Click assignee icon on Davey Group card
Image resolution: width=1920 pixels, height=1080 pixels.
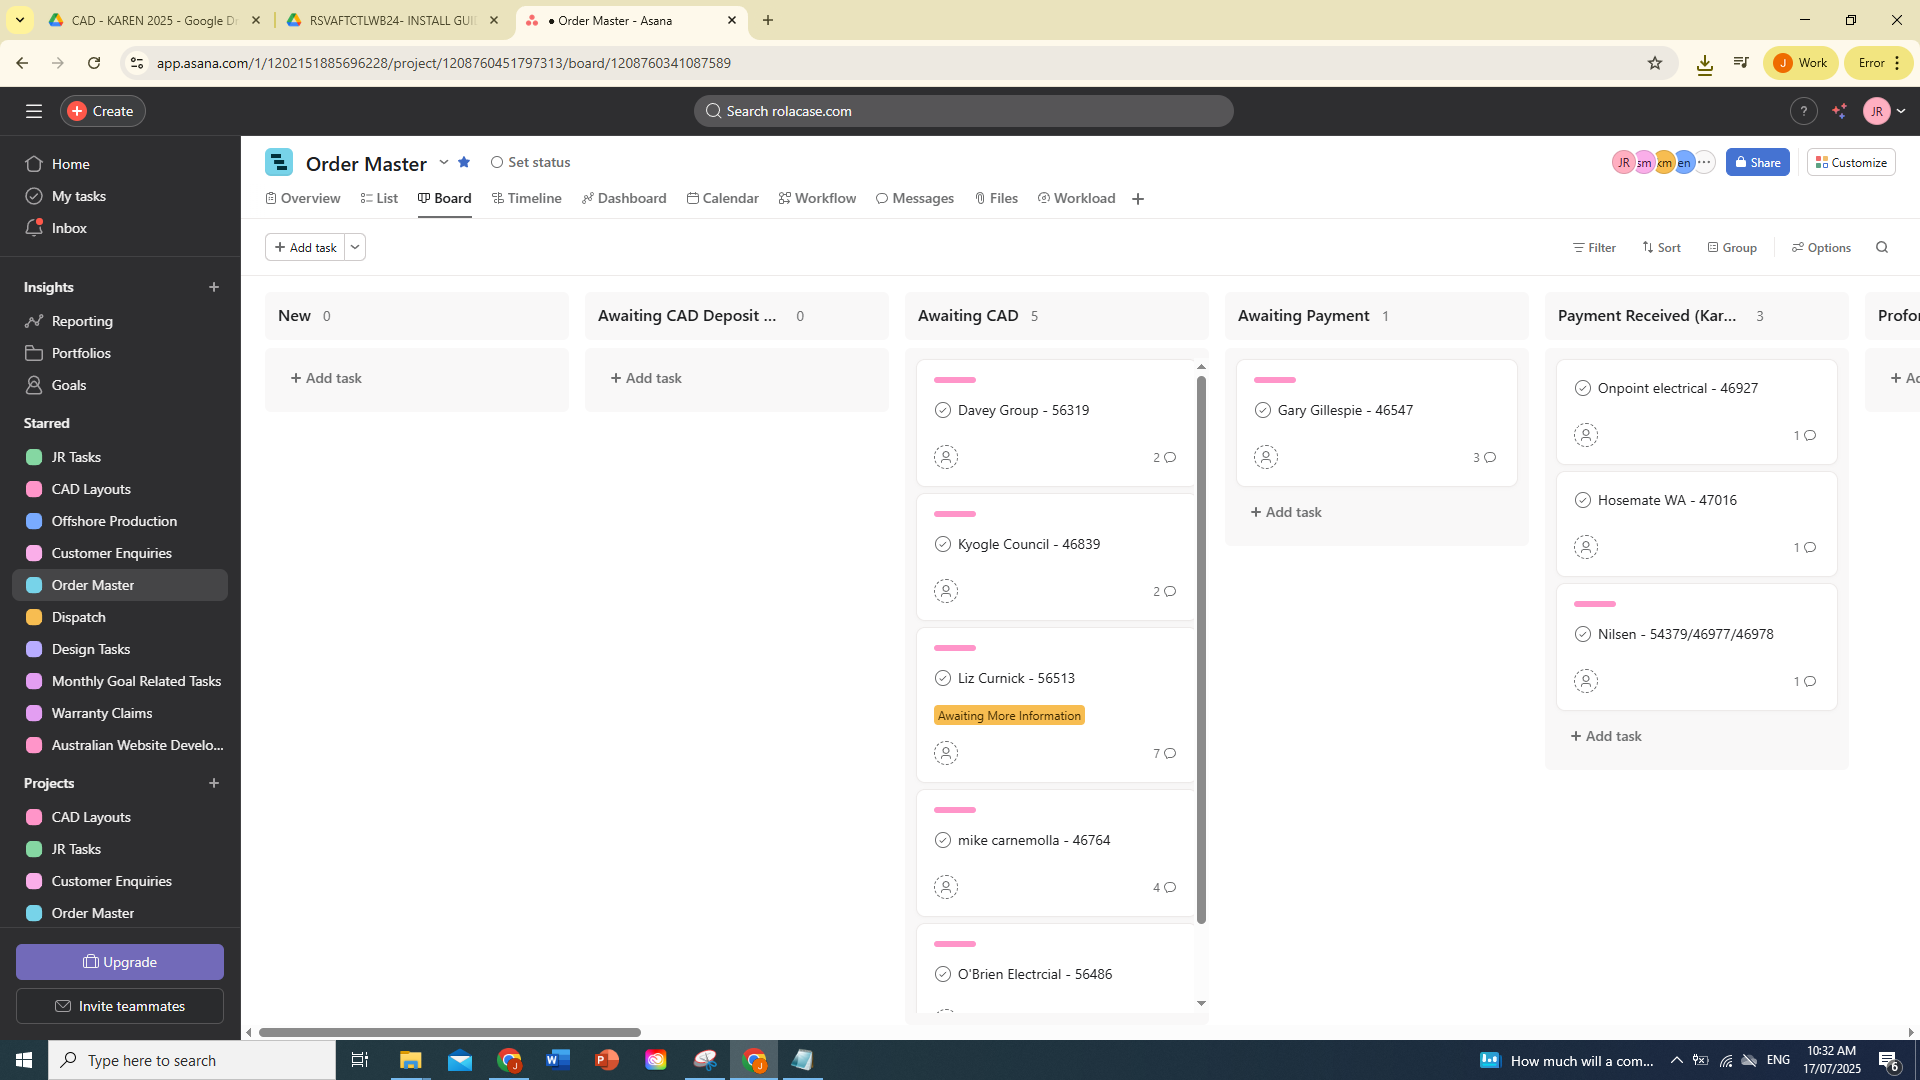click(946, 457)
